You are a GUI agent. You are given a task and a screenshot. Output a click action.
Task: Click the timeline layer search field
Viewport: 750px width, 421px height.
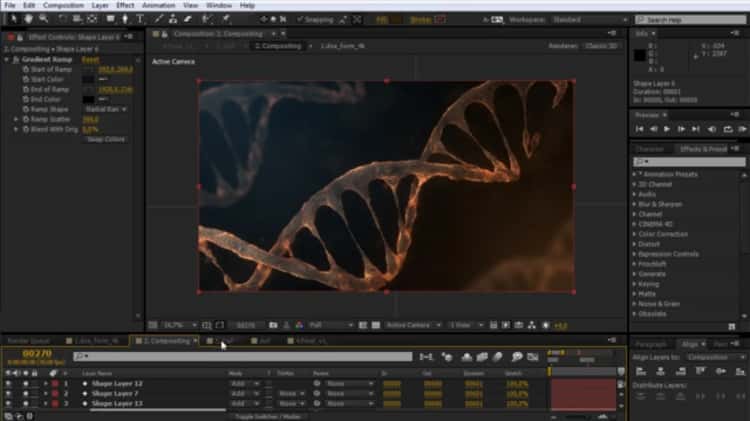(243, 356)
